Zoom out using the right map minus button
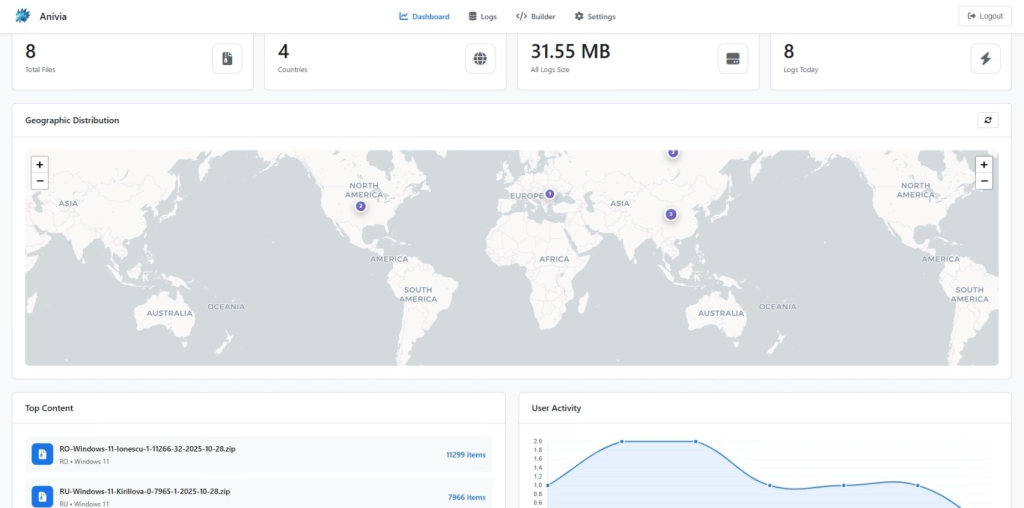1024x508 pixels. click(984, 181)
